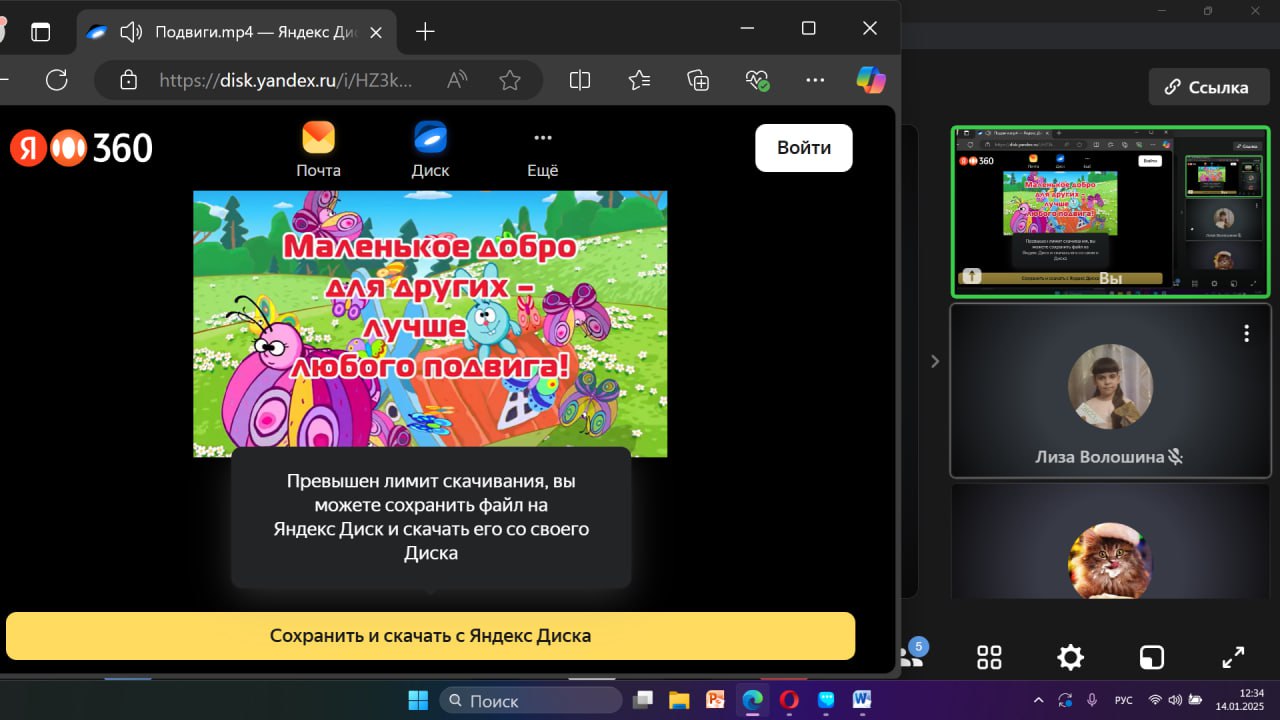The height and width of the screenshot is (720, 1280).
Task: Select the cat-avatar participant tile
Action: pyautogui.click(x=1110, y=541)
